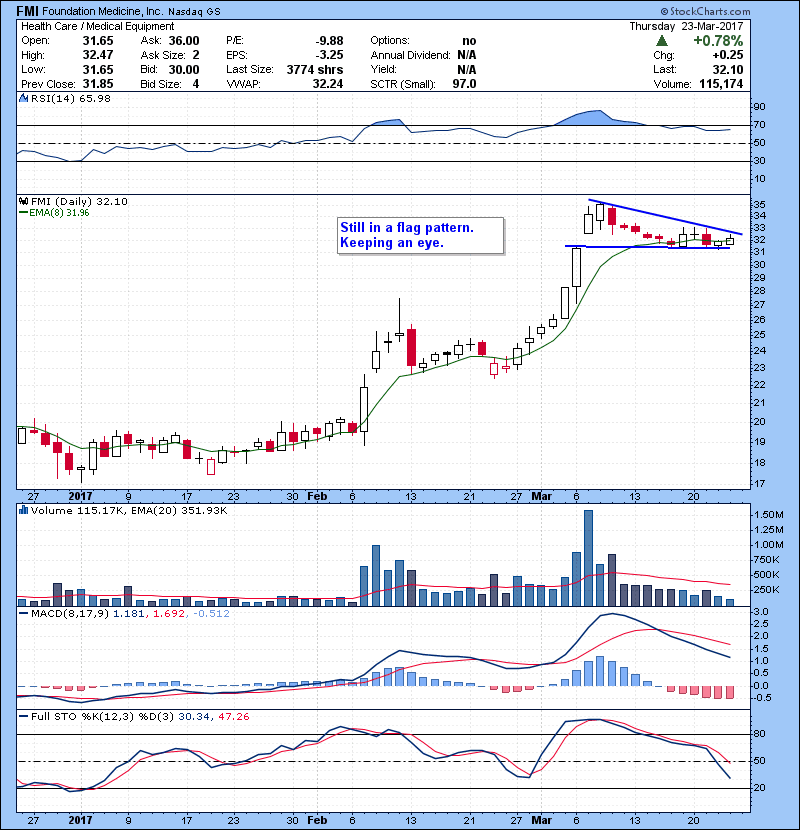Viewport: 800px width, 830px height.
Task: Click the green EMA(8) legend line marker
Action: point(23,213)
